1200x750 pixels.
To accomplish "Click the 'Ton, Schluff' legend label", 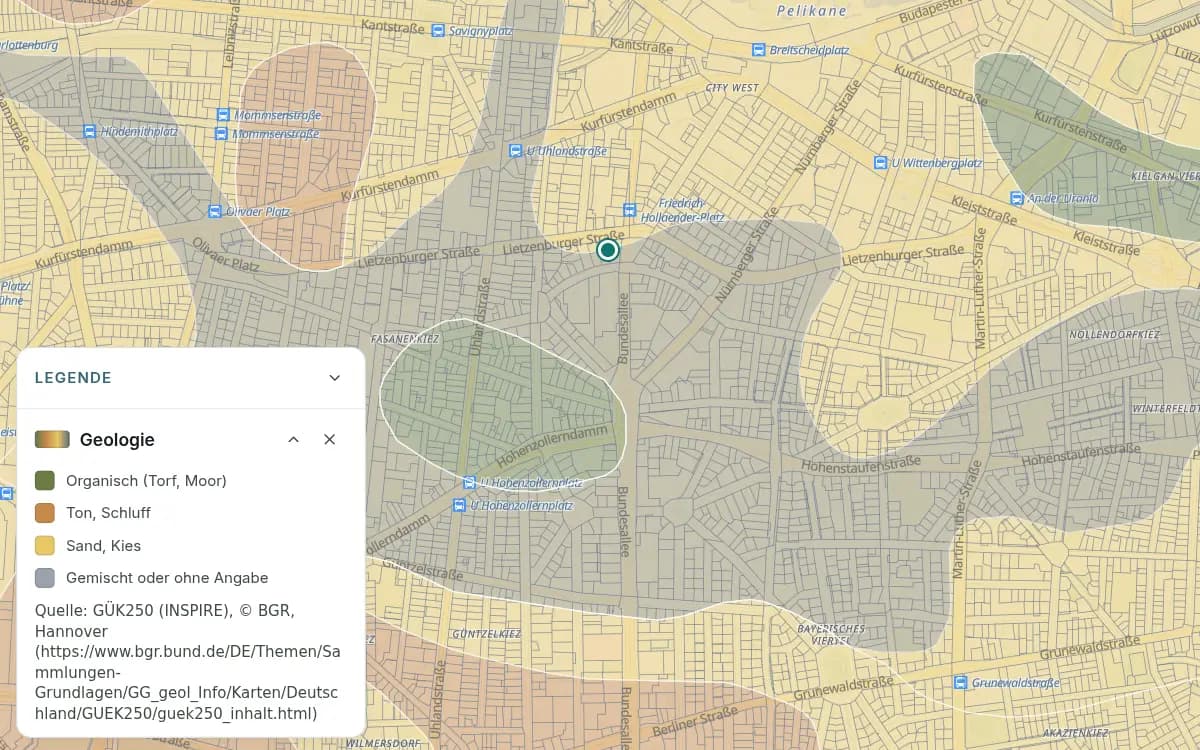I will point(108,513).
